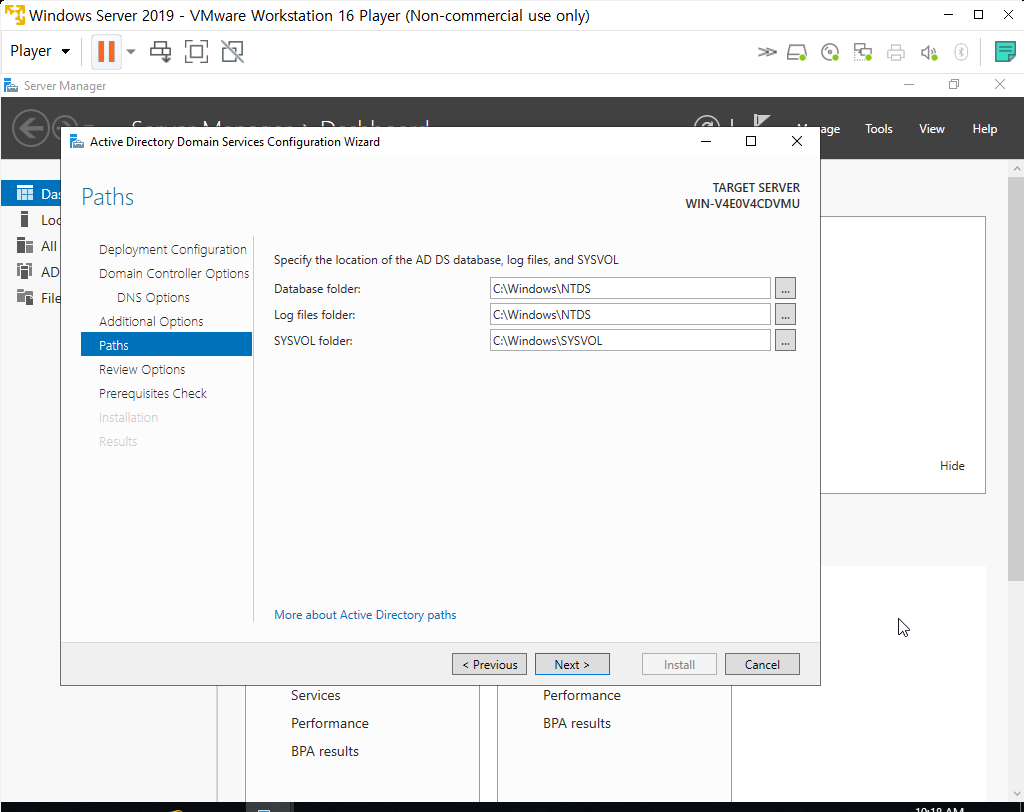Open Performance in right server tile

[x=582, y=695]
